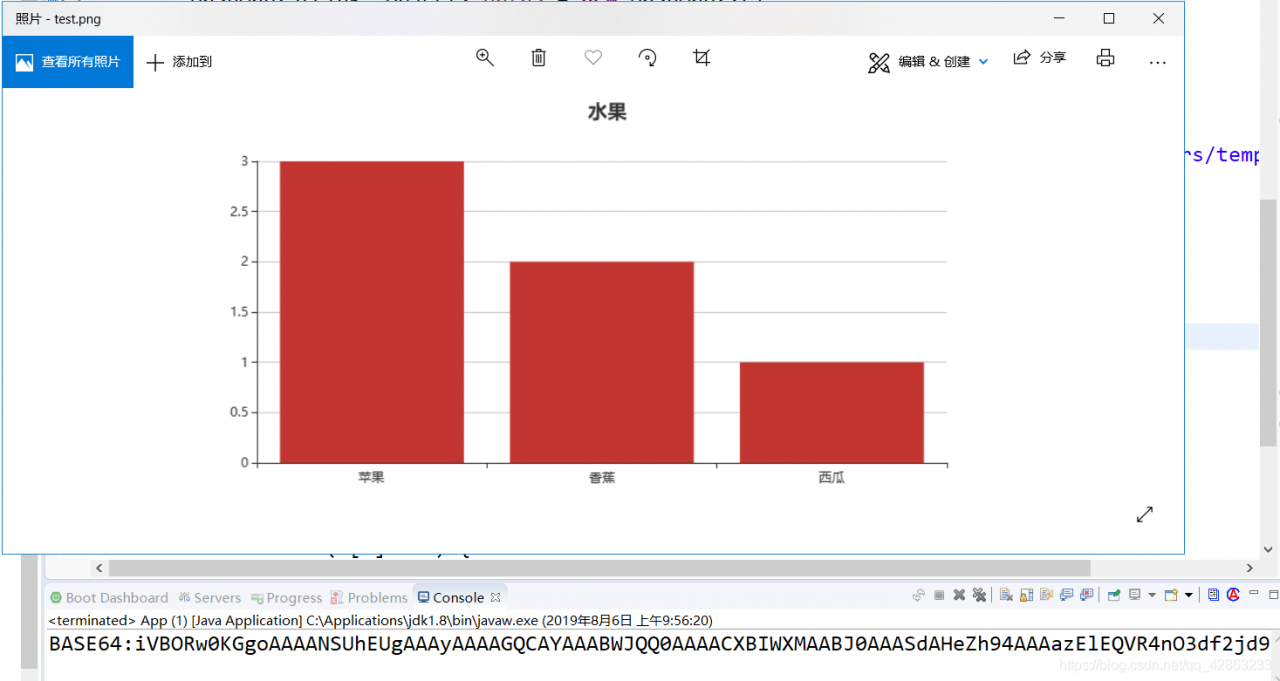The height and width of the screenshot is (681, 1280).
Task: Click the left arrow of the horizontal scrollbar
Action: coord(99,568)
